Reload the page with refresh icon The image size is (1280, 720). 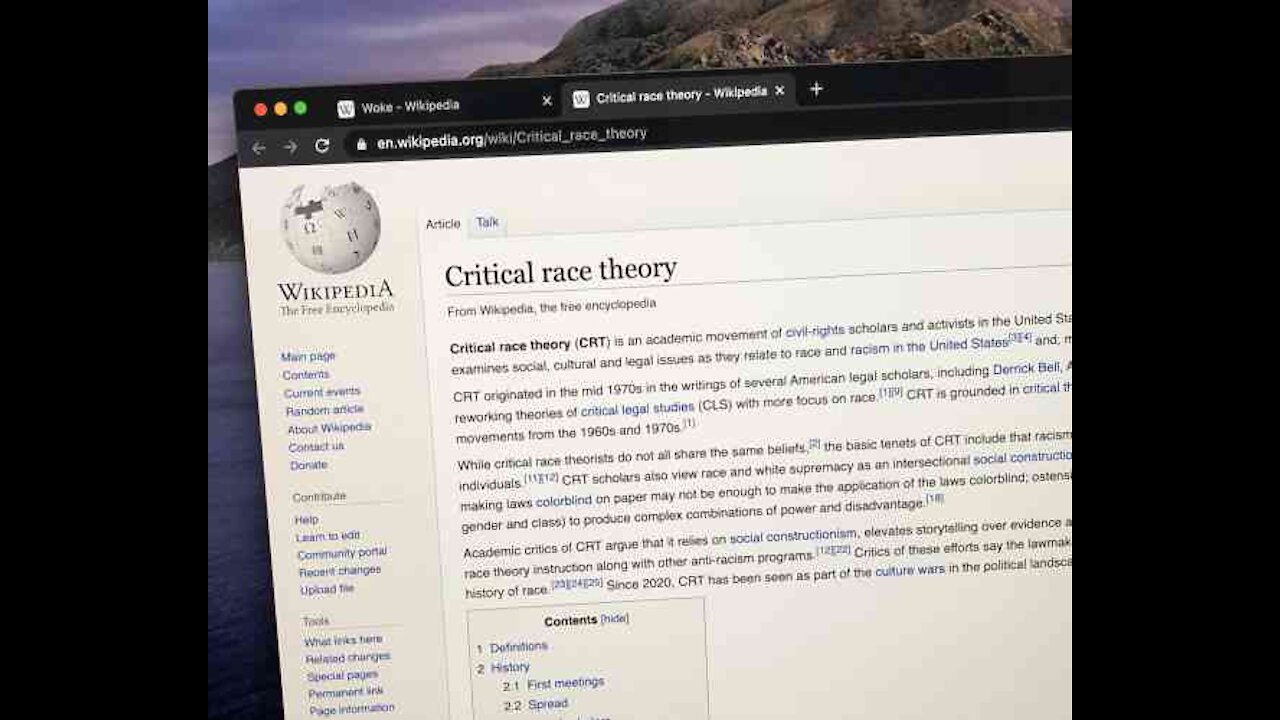point(322,146)
